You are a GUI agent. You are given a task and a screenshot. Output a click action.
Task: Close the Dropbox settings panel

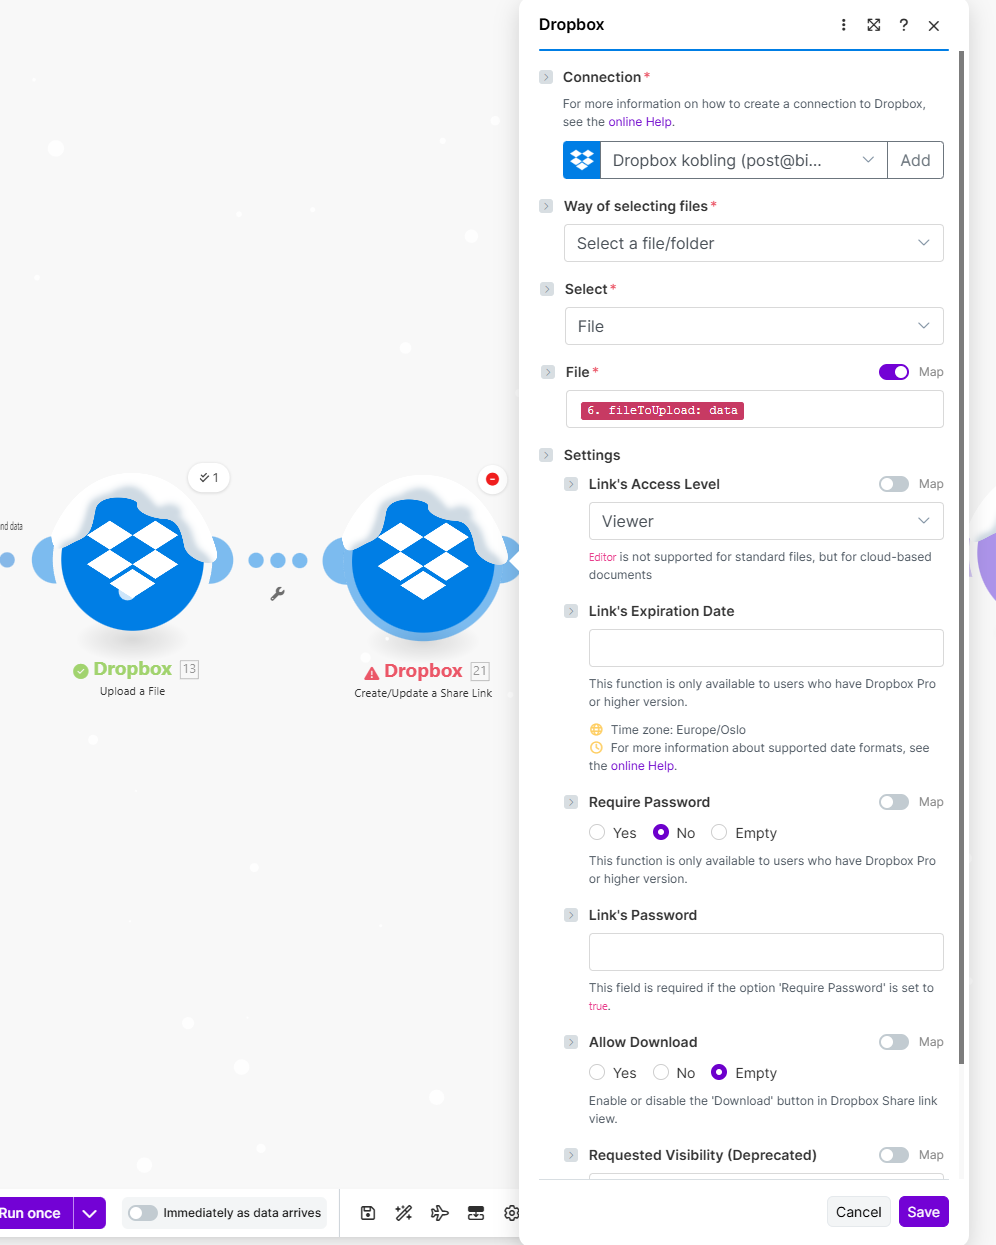934,25
